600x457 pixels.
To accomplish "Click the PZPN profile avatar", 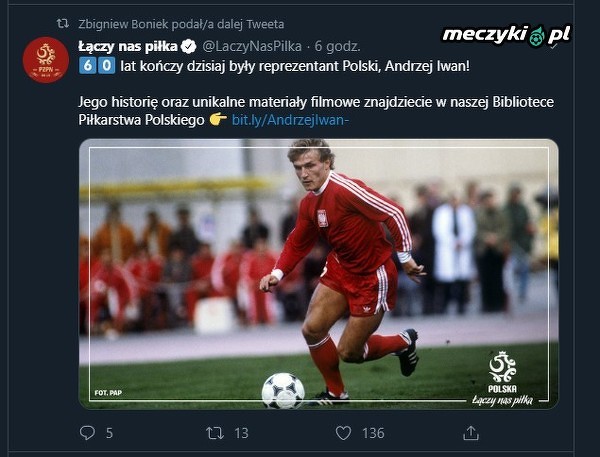I will (x=45, y=59).
